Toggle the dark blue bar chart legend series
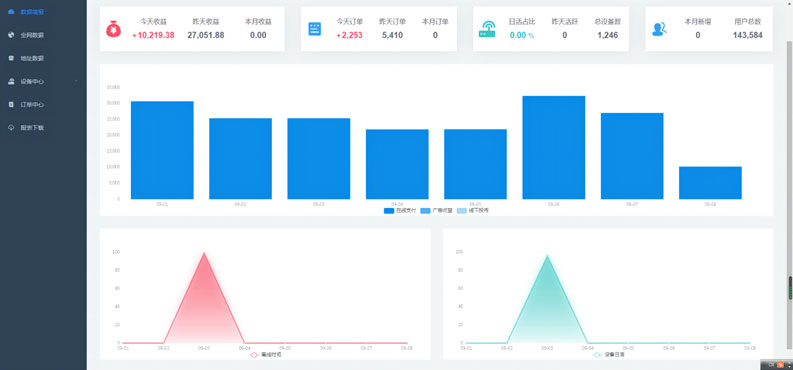The image size is (793, 370). click(x=389, y=211)
